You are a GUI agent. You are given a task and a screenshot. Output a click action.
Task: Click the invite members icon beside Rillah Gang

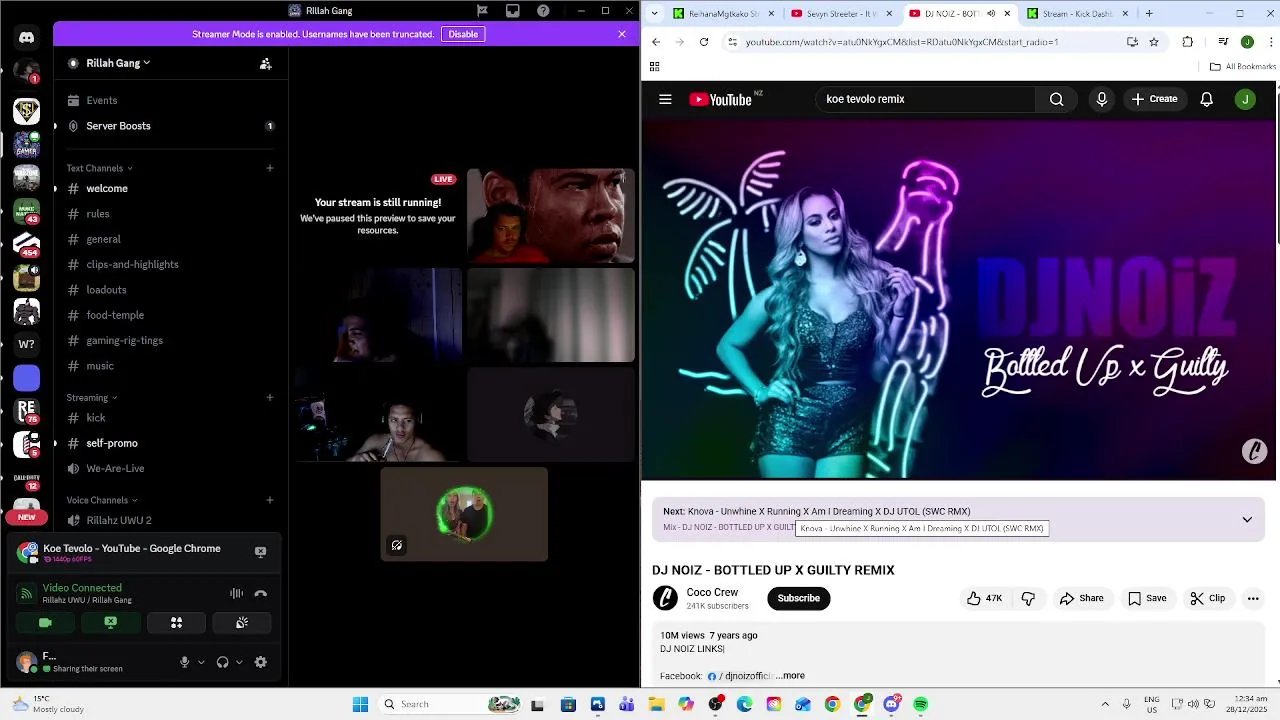pos(265,63)
